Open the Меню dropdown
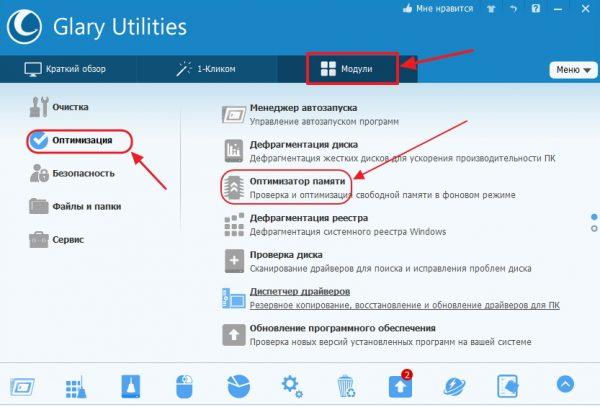600x407 pixels. (x=573, y=70)
